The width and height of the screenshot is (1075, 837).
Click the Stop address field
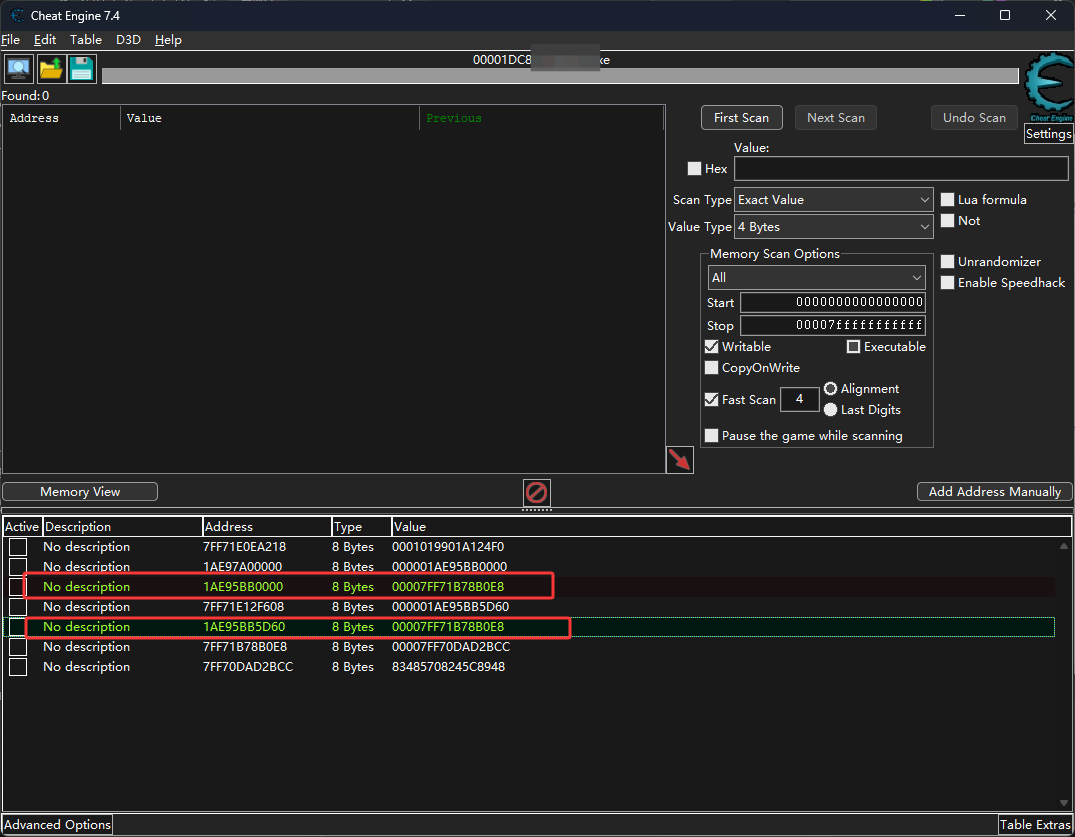(x=832, y=325)
